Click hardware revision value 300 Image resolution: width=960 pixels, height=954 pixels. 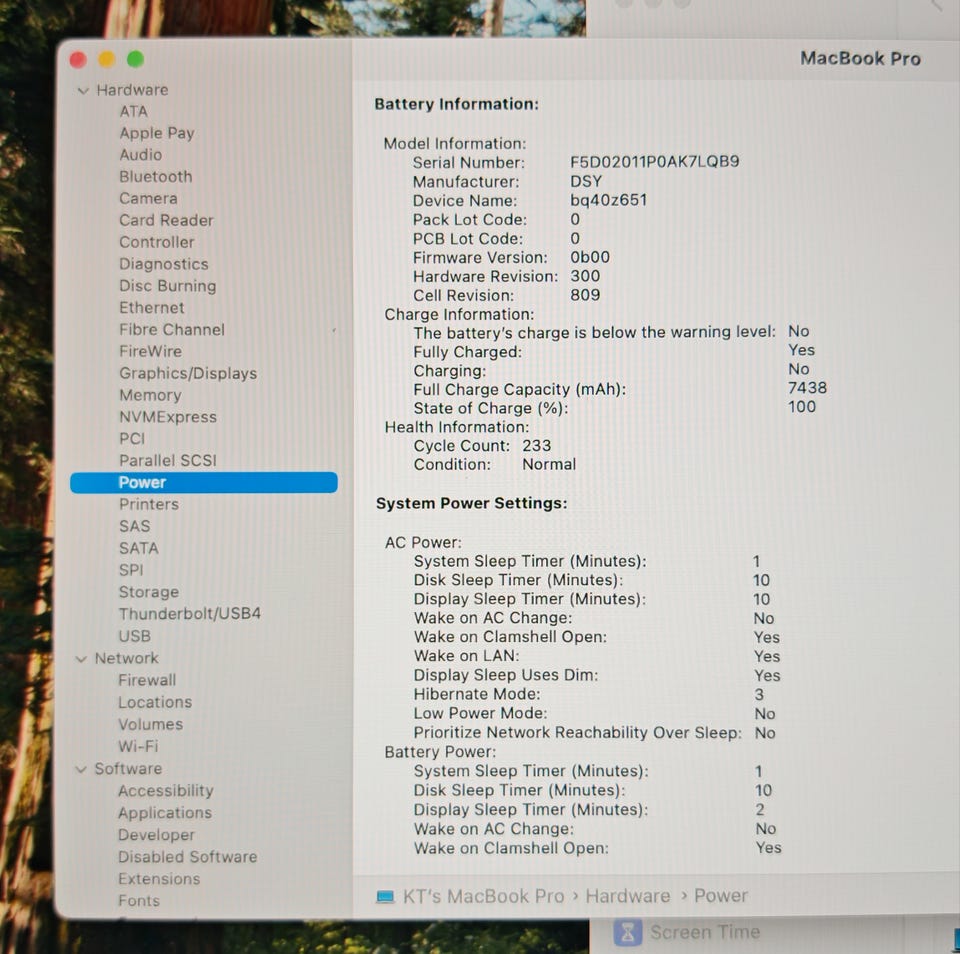585,276
